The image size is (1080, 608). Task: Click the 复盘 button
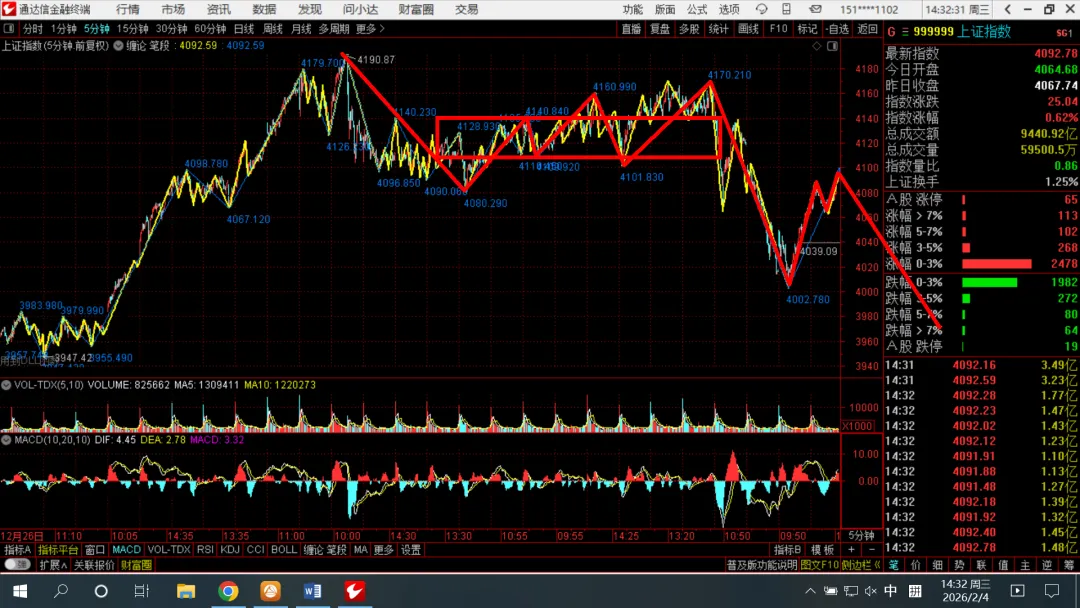[x=660, y=29]
